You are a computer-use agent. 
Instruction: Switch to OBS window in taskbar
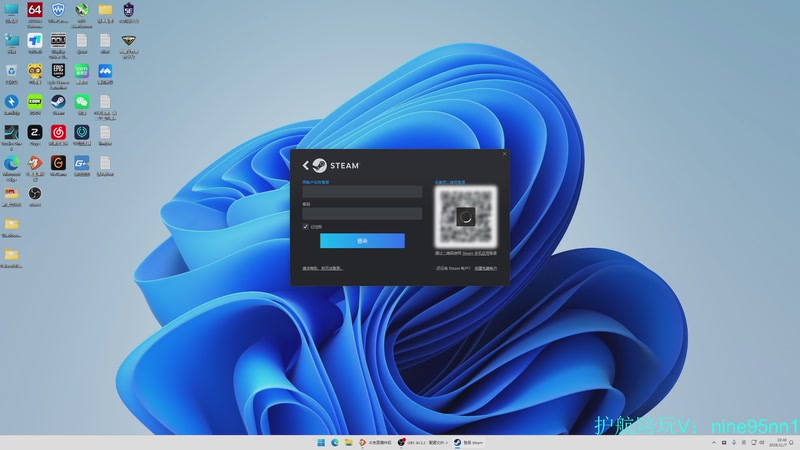coord(422,442)
